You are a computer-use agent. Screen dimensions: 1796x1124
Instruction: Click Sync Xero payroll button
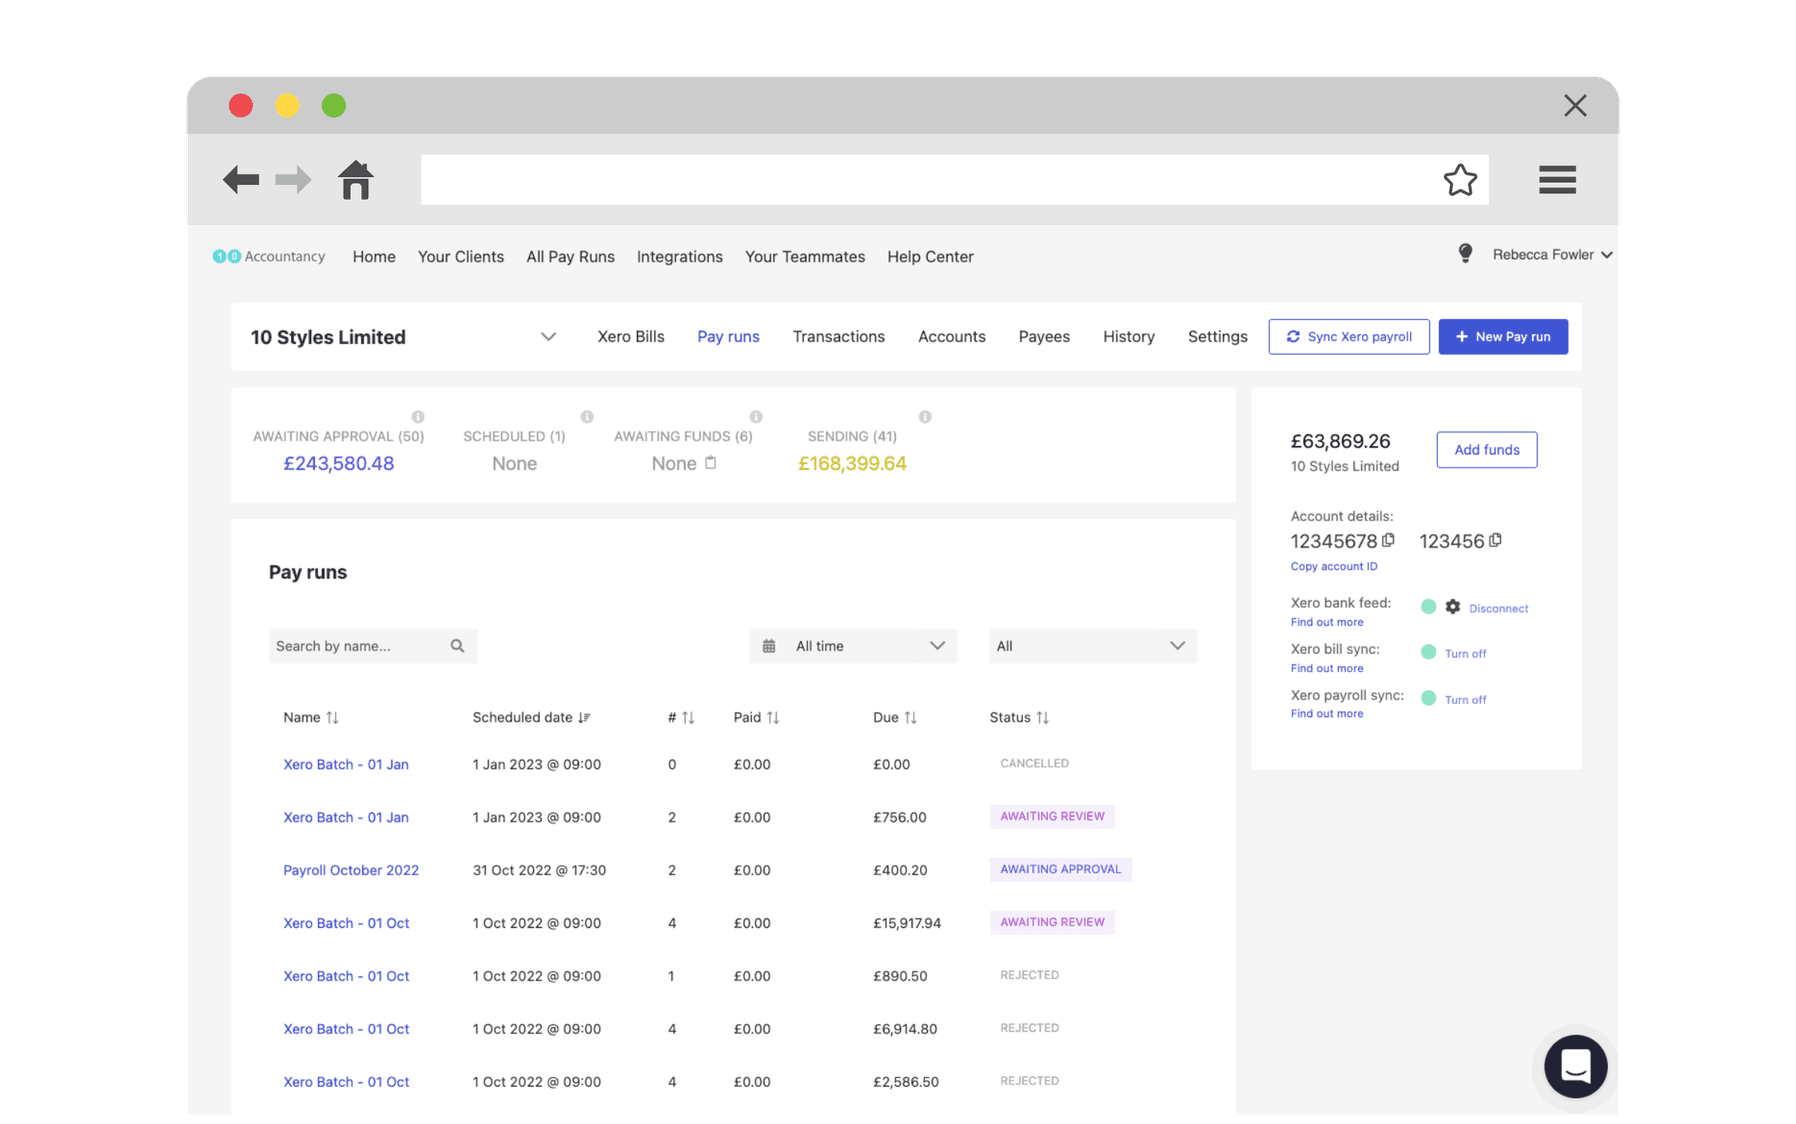coord(1349,337)
